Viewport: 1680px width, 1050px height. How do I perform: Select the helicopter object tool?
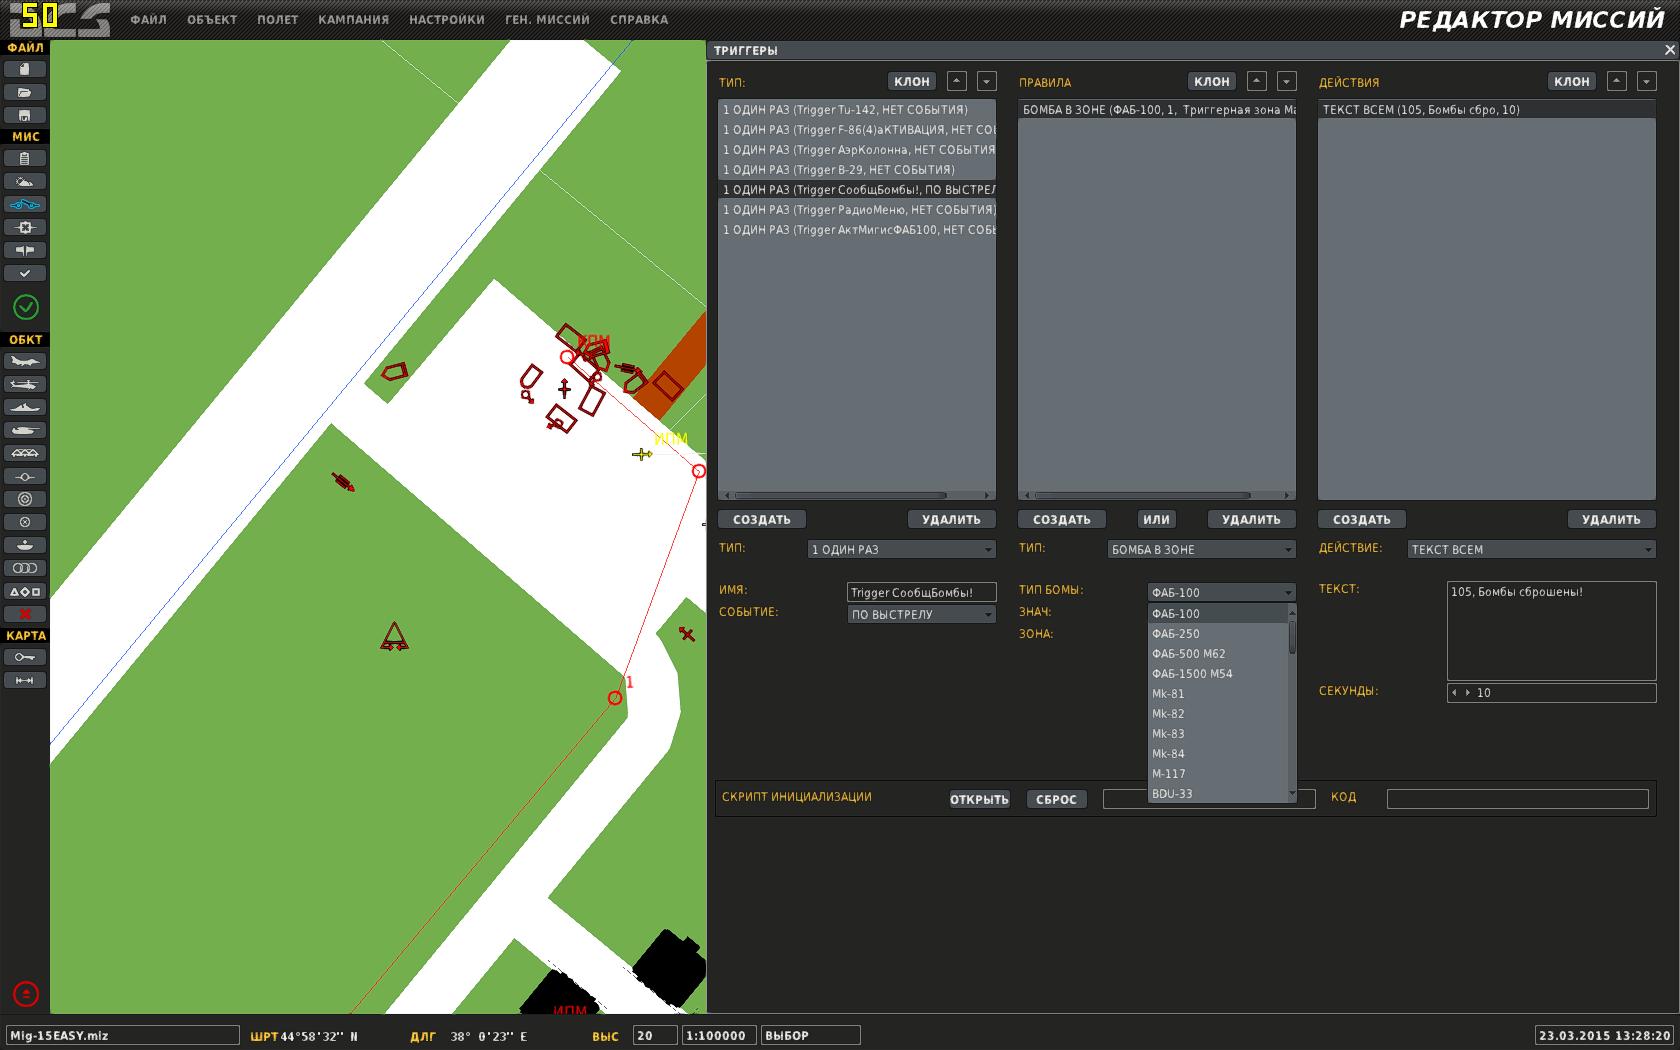coord(25,384)
